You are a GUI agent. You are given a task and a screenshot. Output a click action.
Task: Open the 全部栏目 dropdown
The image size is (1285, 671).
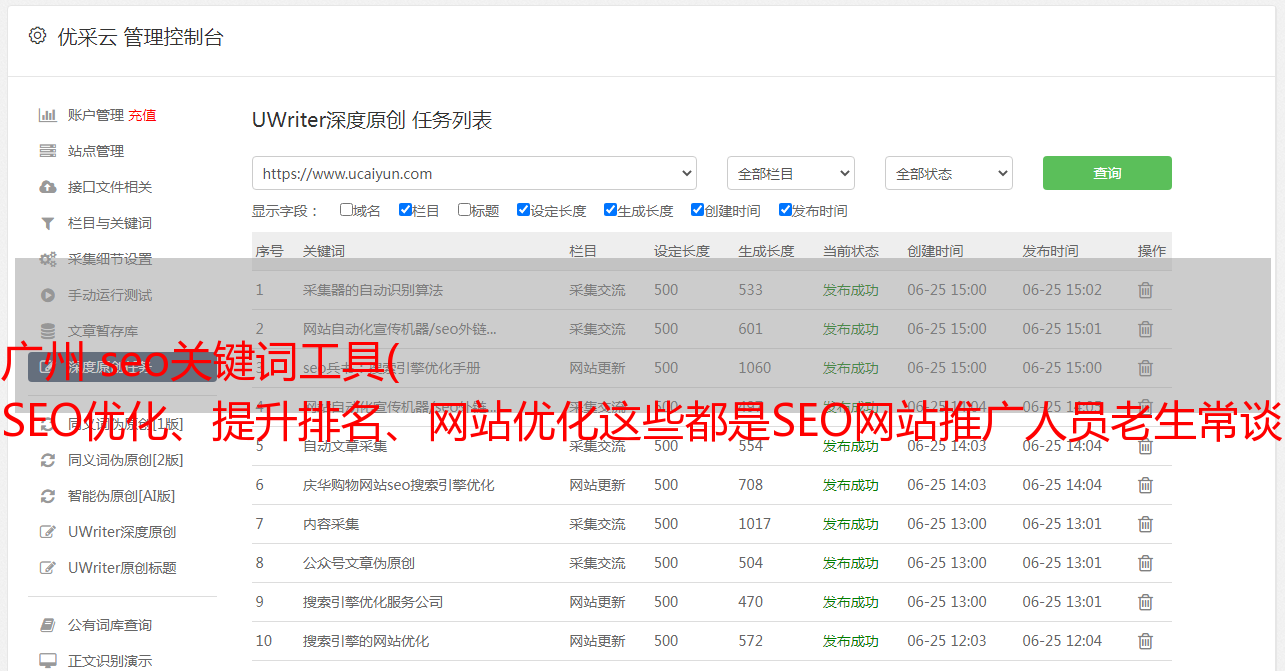(x=791, y=173)
